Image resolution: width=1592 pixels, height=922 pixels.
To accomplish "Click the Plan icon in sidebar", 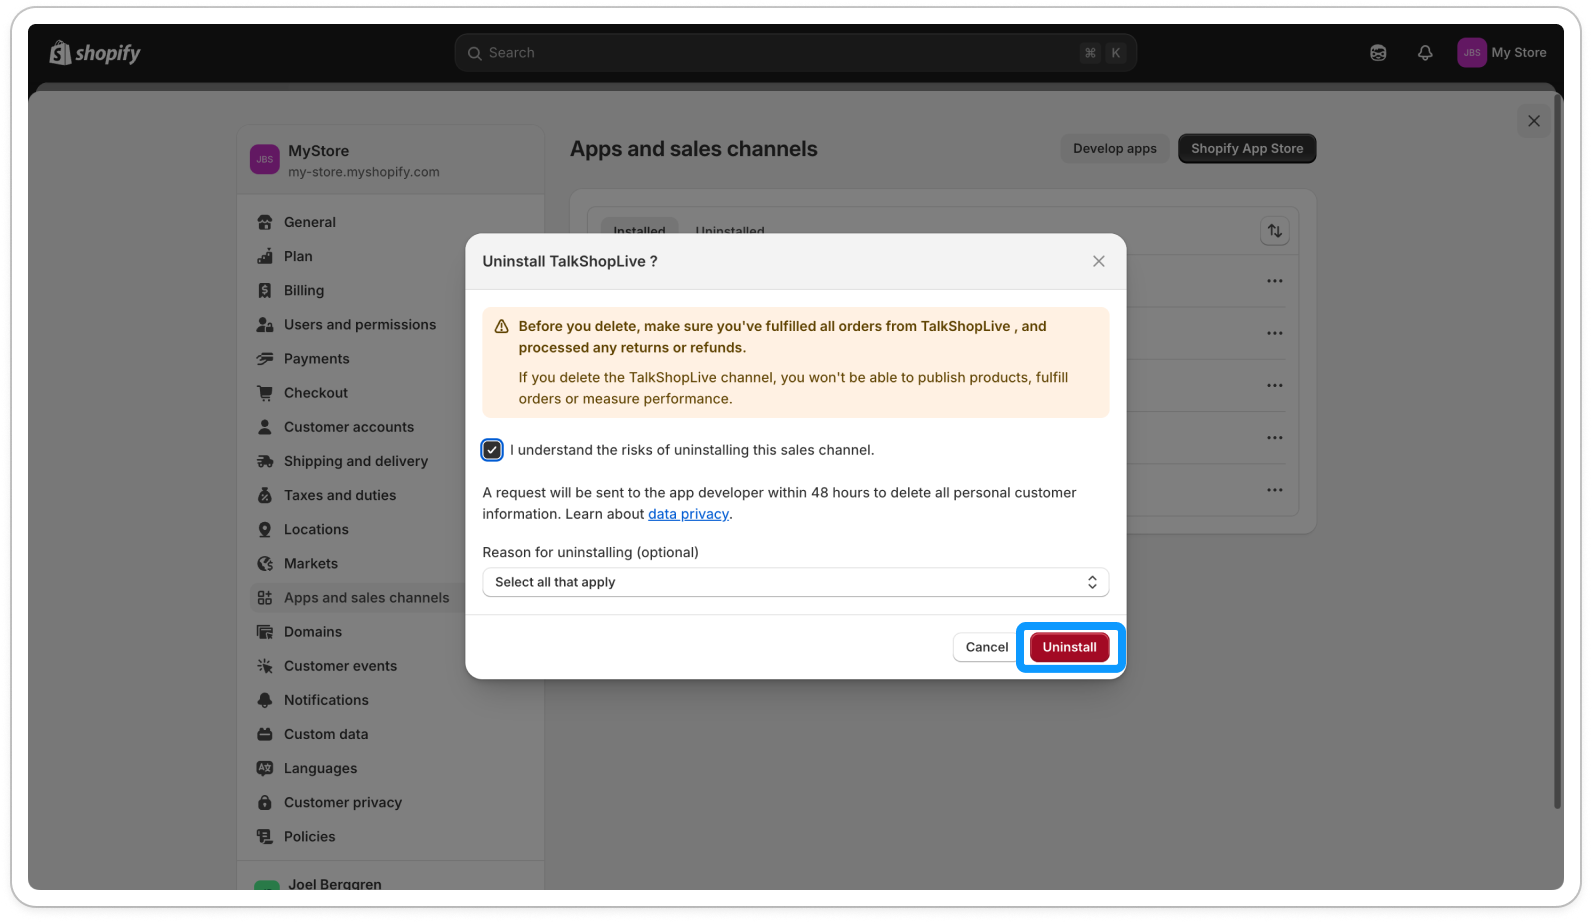I will pos(265,256).
